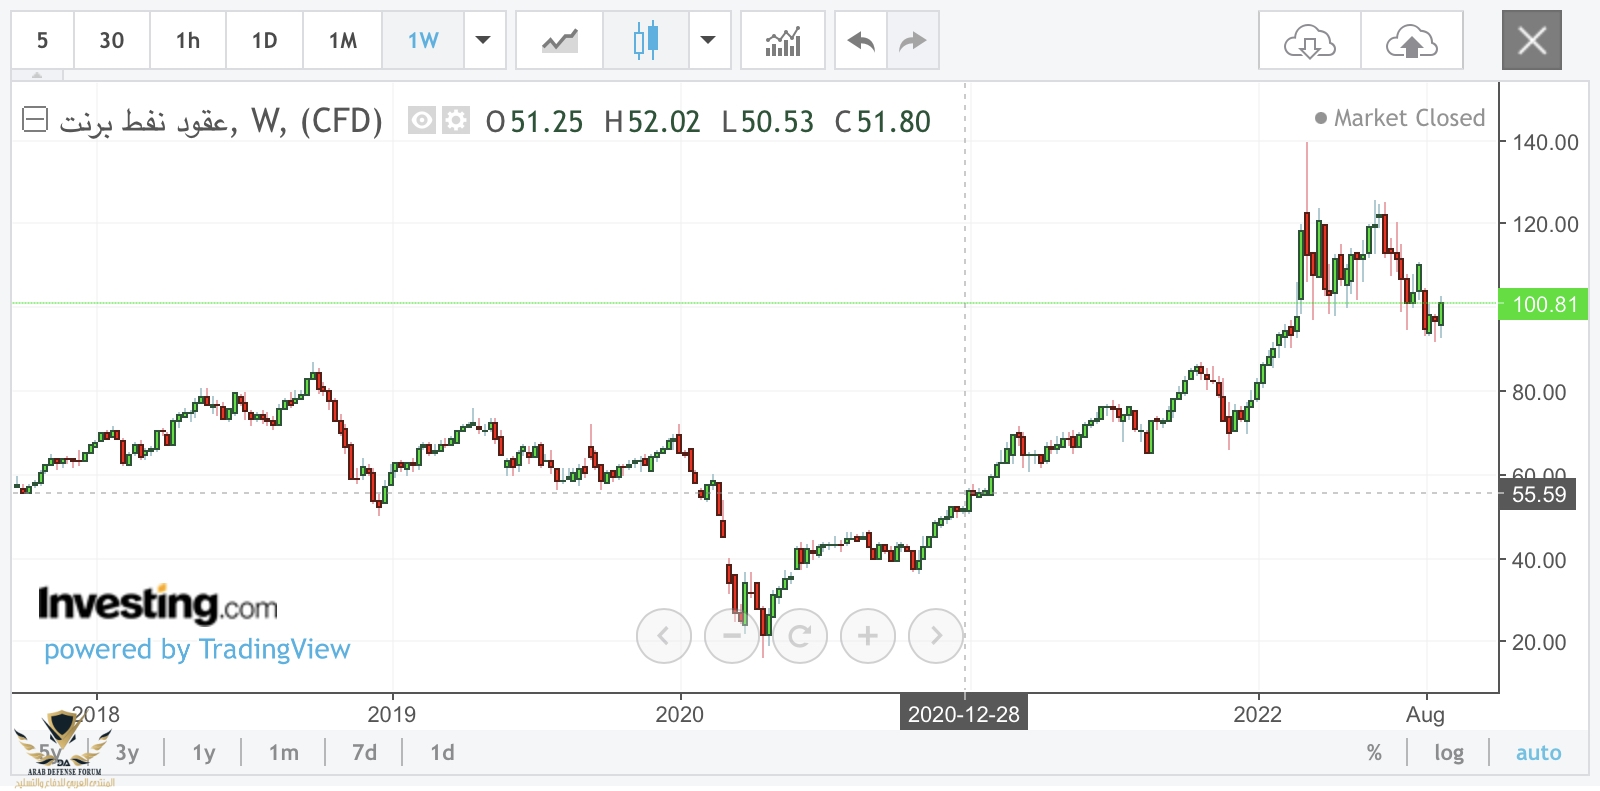Set the date range to 1y
This screenshot has height=791, width=1600.
pyautogui.click(x=204, y=752)
